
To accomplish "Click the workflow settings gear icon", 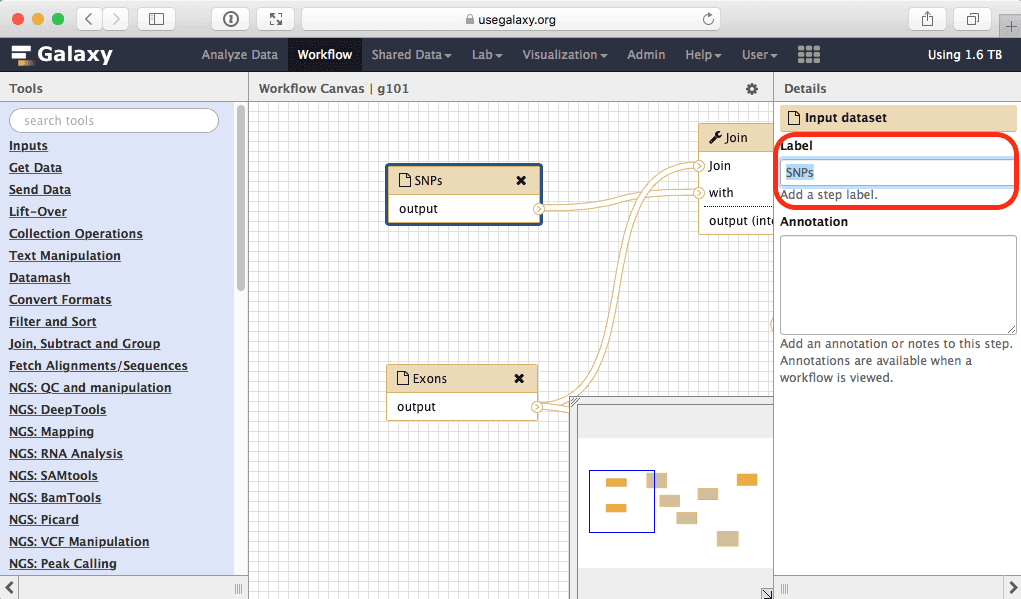I will pos(752,89).
